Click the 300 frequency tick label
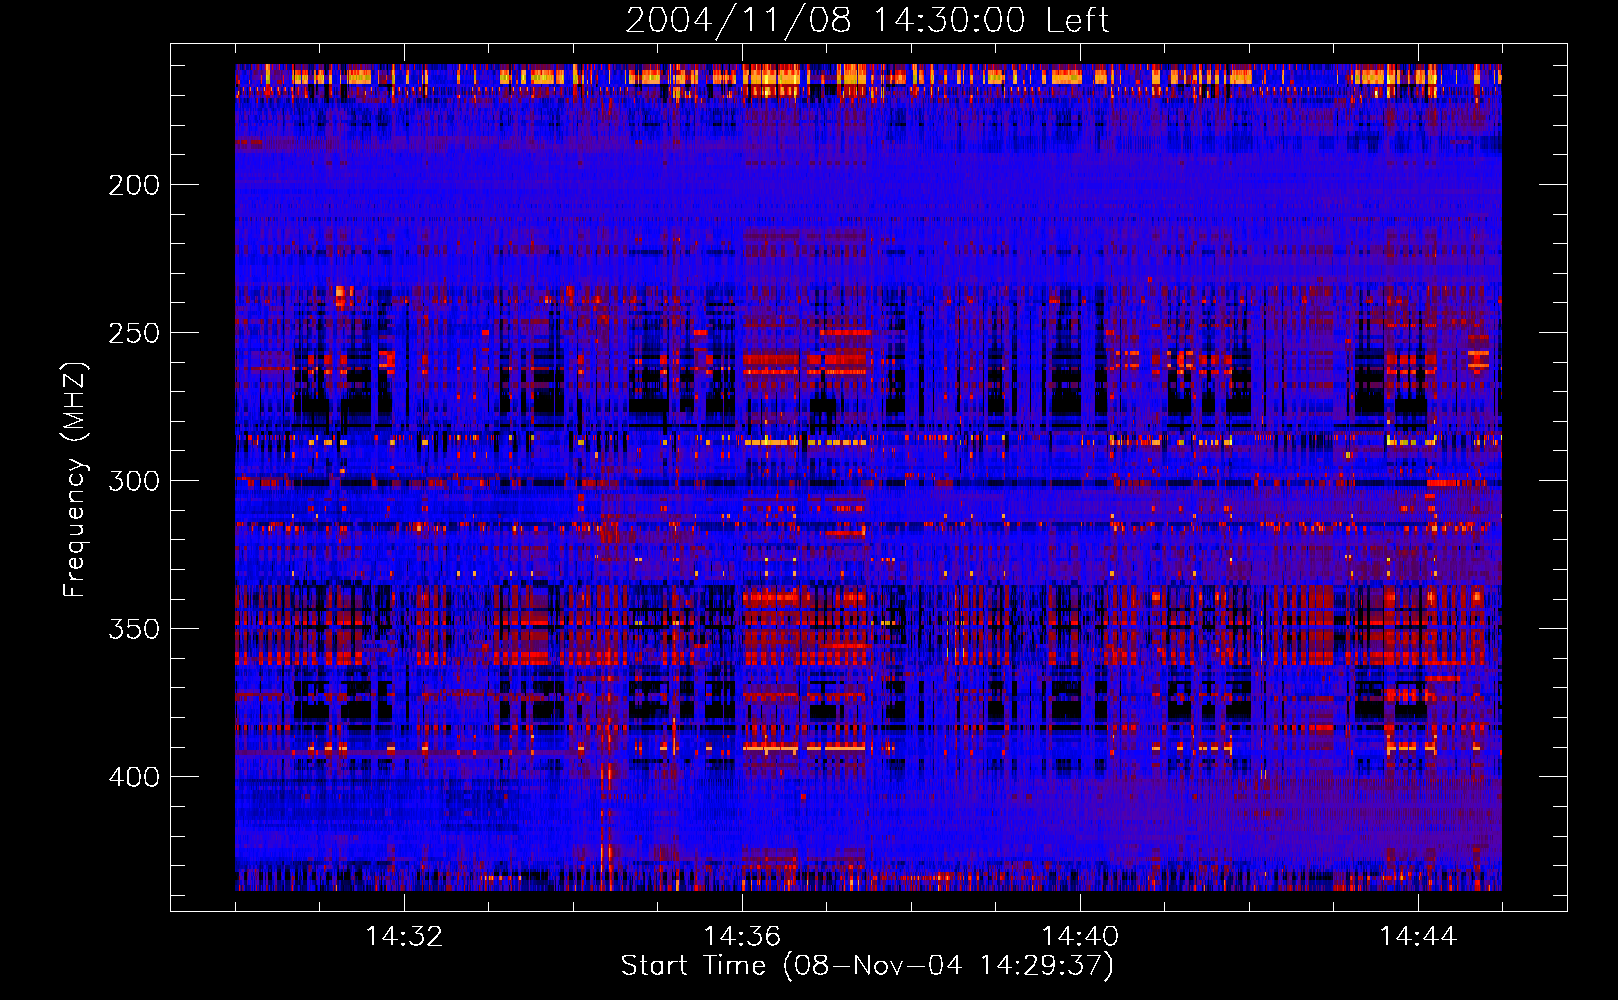 134,481
